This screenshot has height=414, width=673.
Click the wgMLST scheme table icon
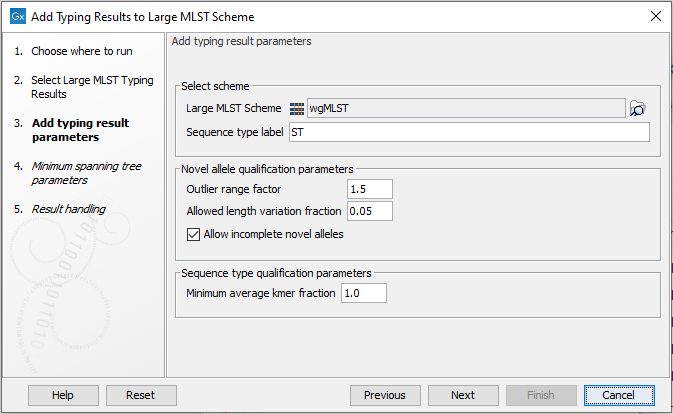click(x=297, y=109)
